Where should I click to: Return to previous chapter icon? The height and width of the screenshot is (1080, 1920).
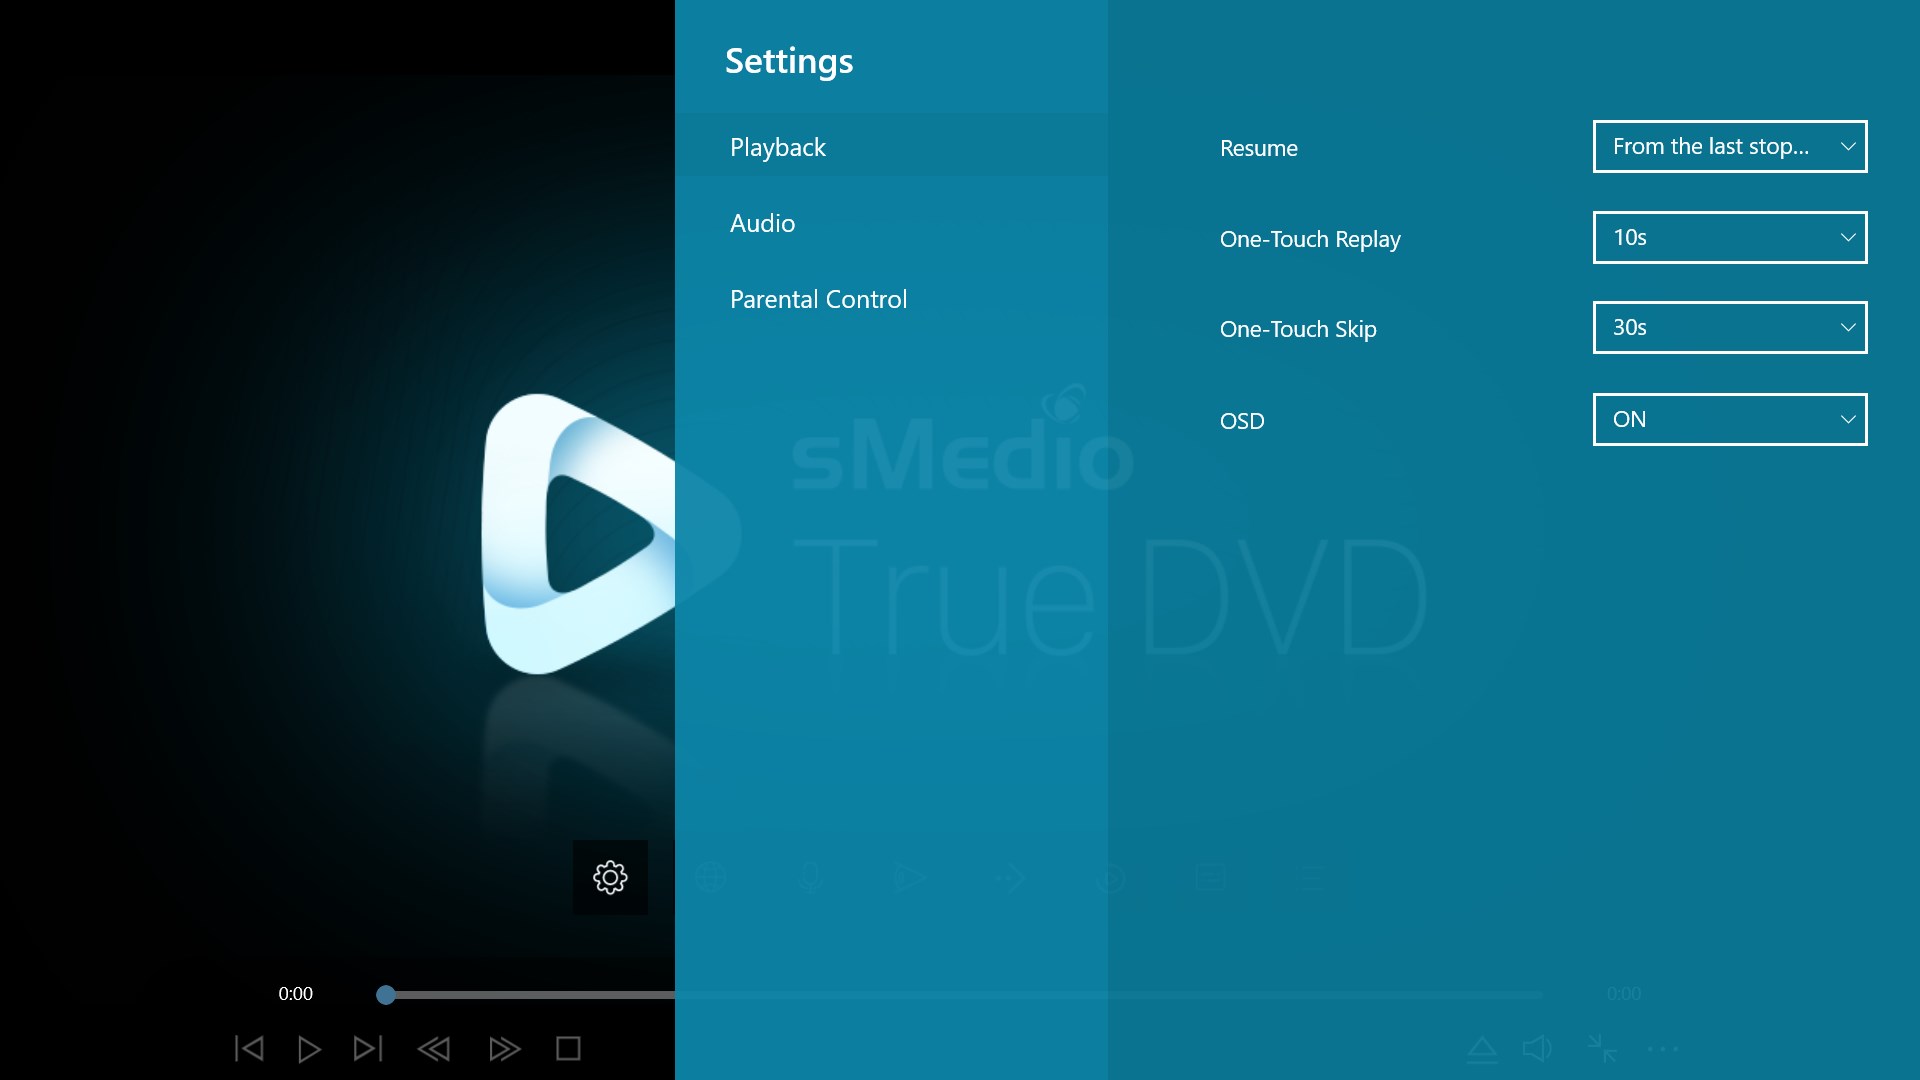click(249, 1048)
